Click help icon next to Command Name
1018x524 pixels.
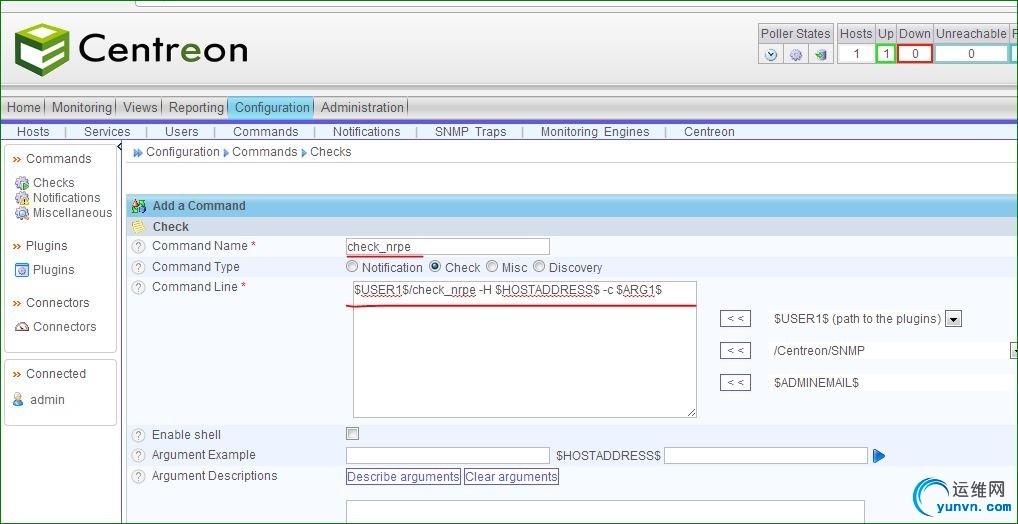point(138,247)
